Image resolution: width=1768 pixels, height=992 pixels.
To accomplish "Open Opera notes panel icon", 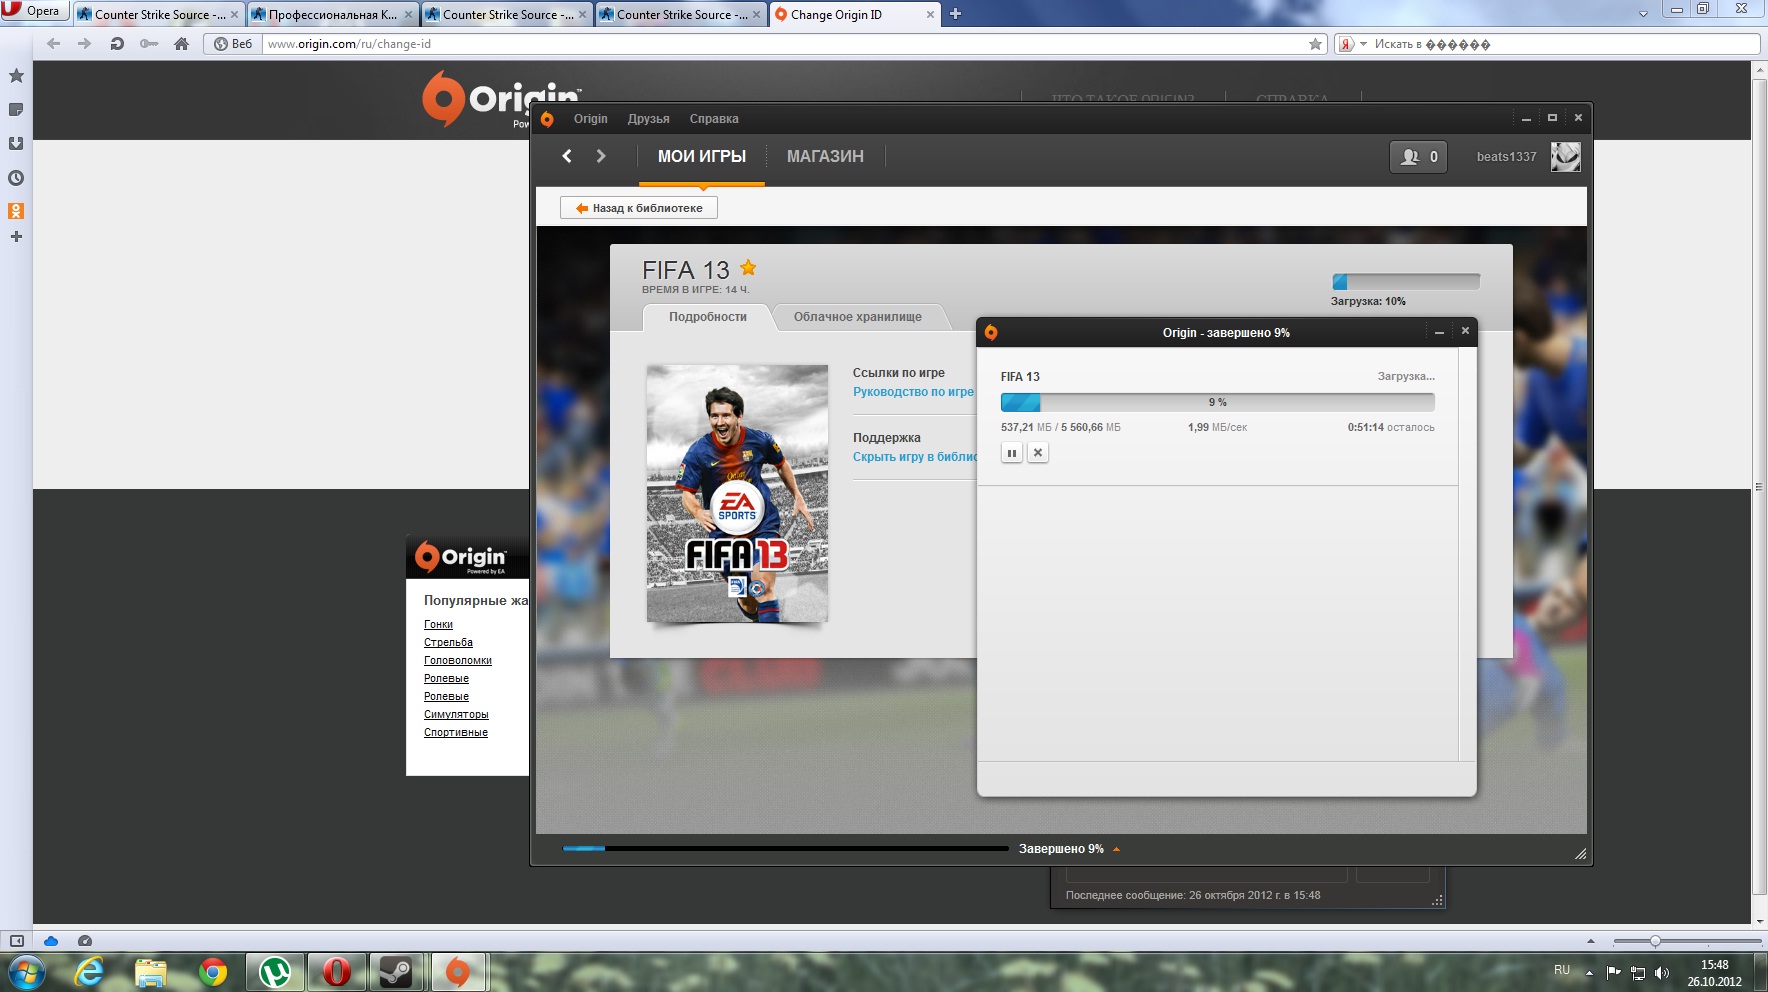I will click(16, 110).
